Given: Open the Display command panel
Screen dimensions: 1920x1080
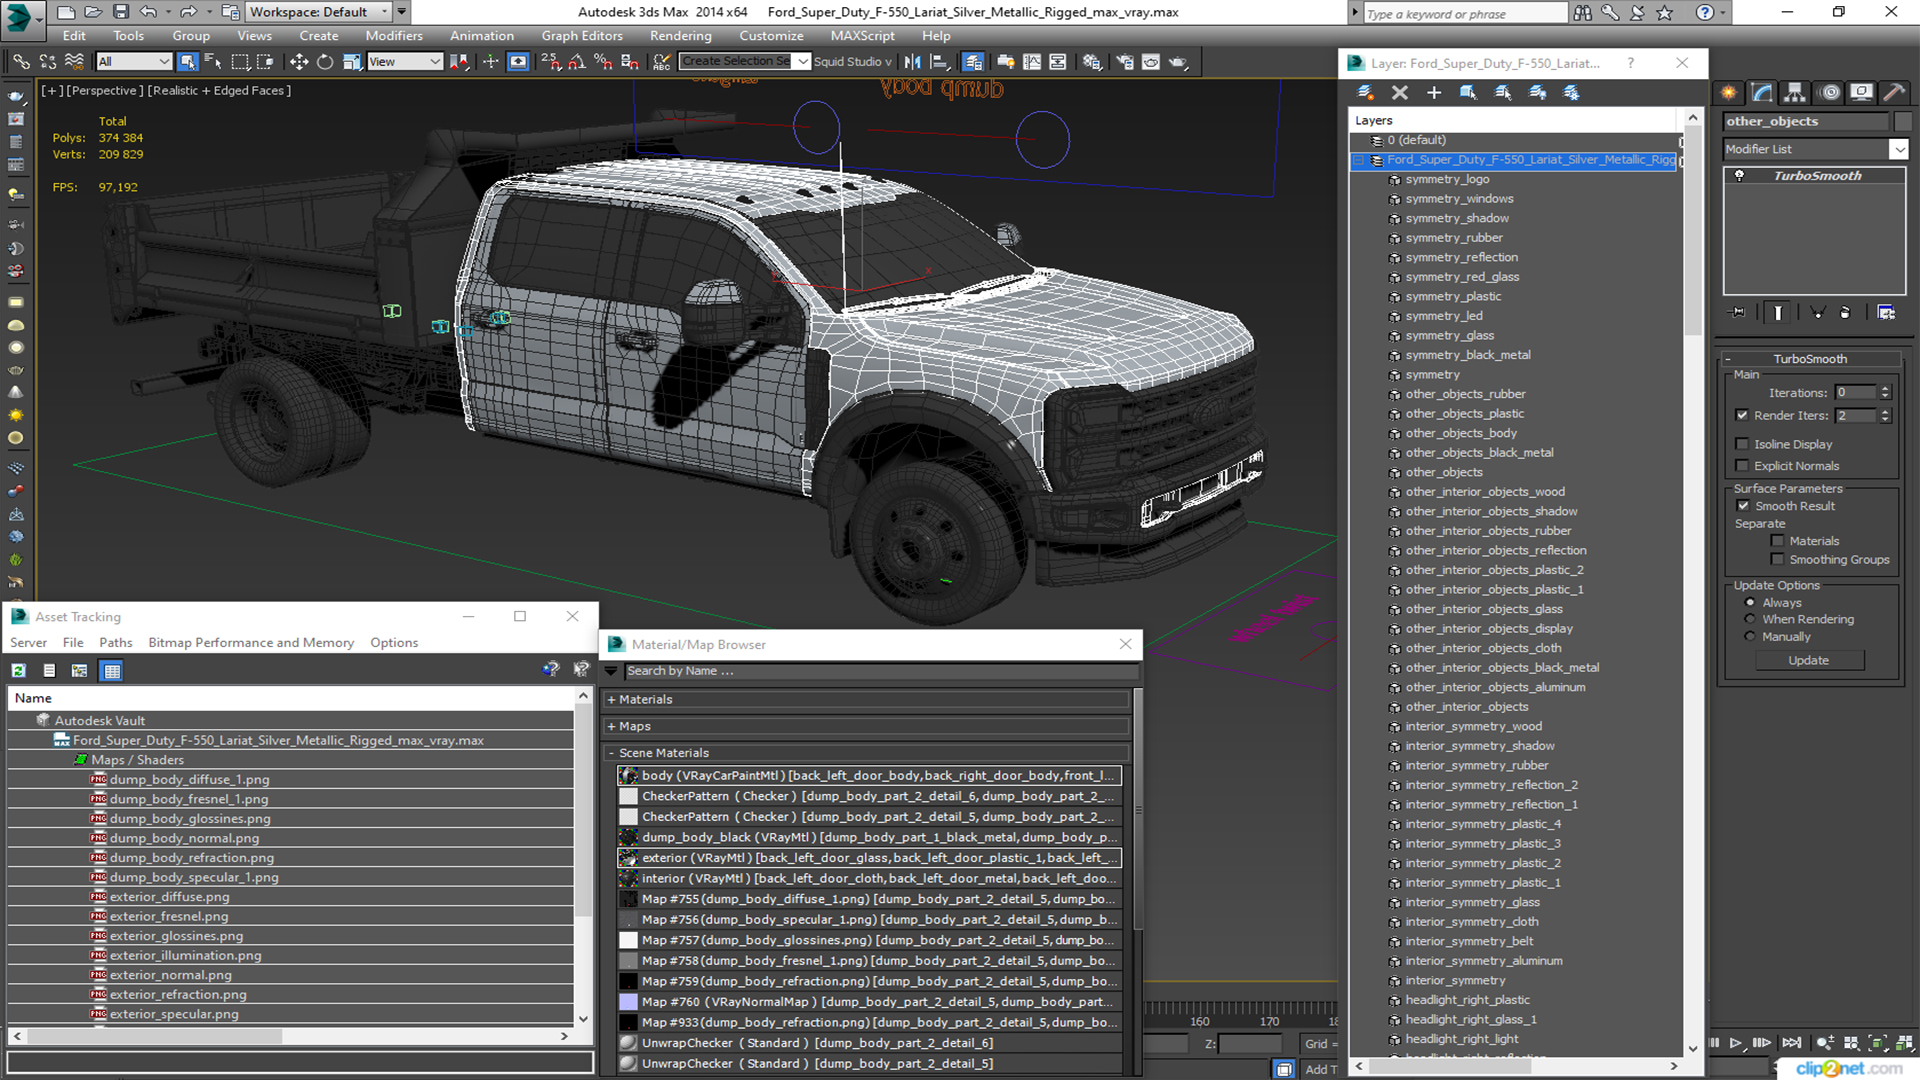Looking at the screenshot, I should tap(1862, 92).
